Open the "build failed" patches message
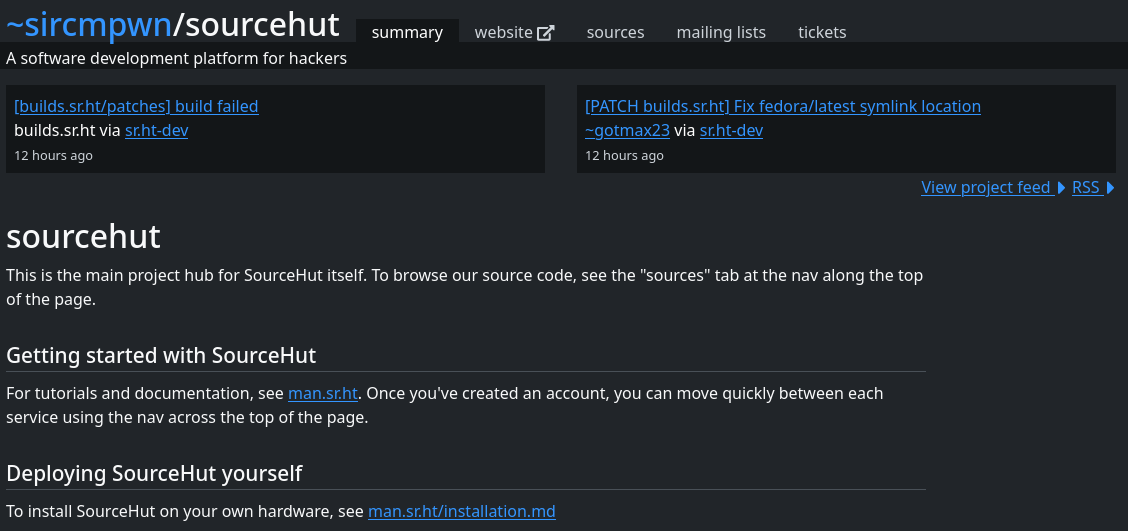The height and width of the screenshot is (531, 1128). (136, 106)
